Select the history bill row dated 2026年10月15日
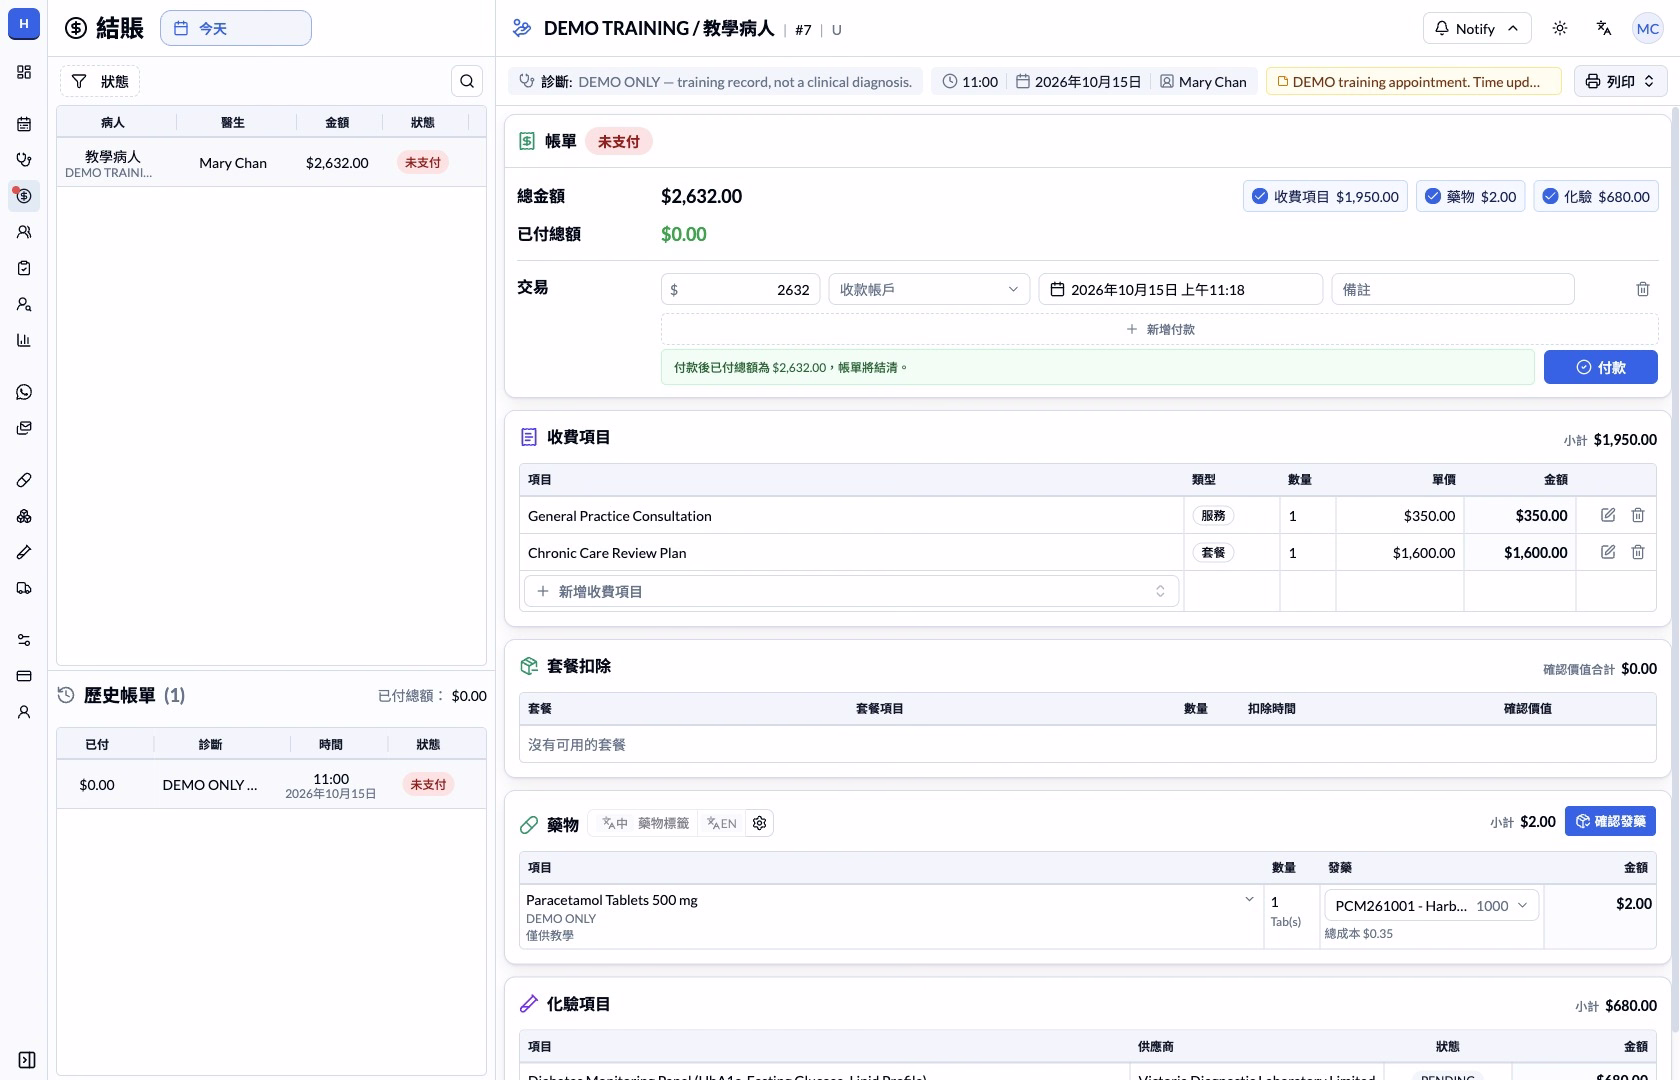1680x1080 pixels. pyautogui.click(x=271, y=785)
